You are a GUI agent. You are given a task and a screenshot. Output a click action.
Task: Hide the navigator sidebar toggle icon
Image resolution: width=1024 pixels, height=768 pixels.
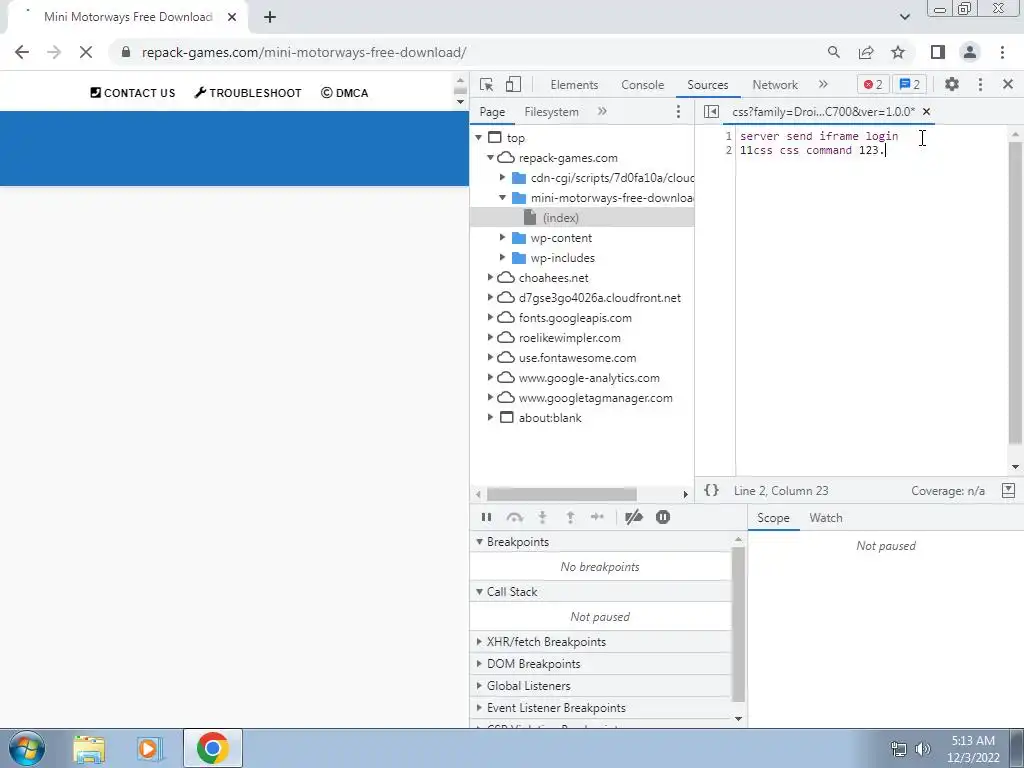[711, 112]
